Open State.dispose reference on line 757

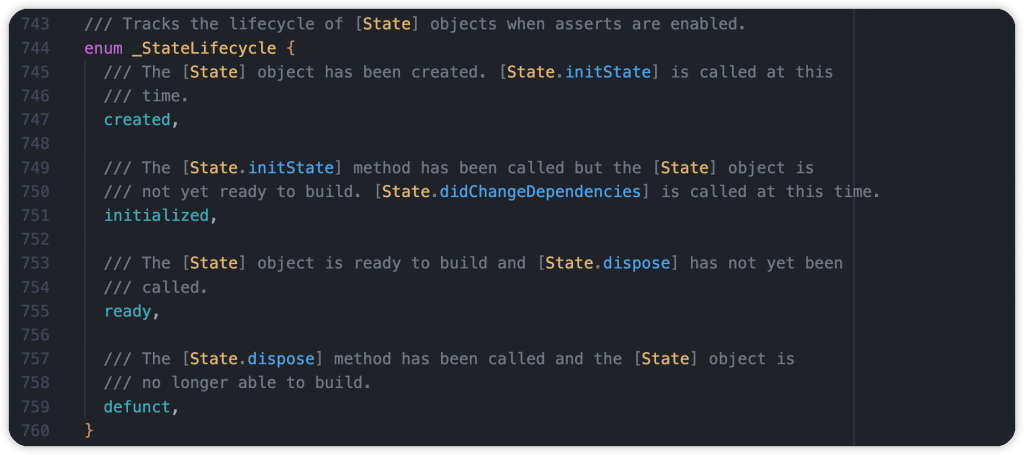253,359
